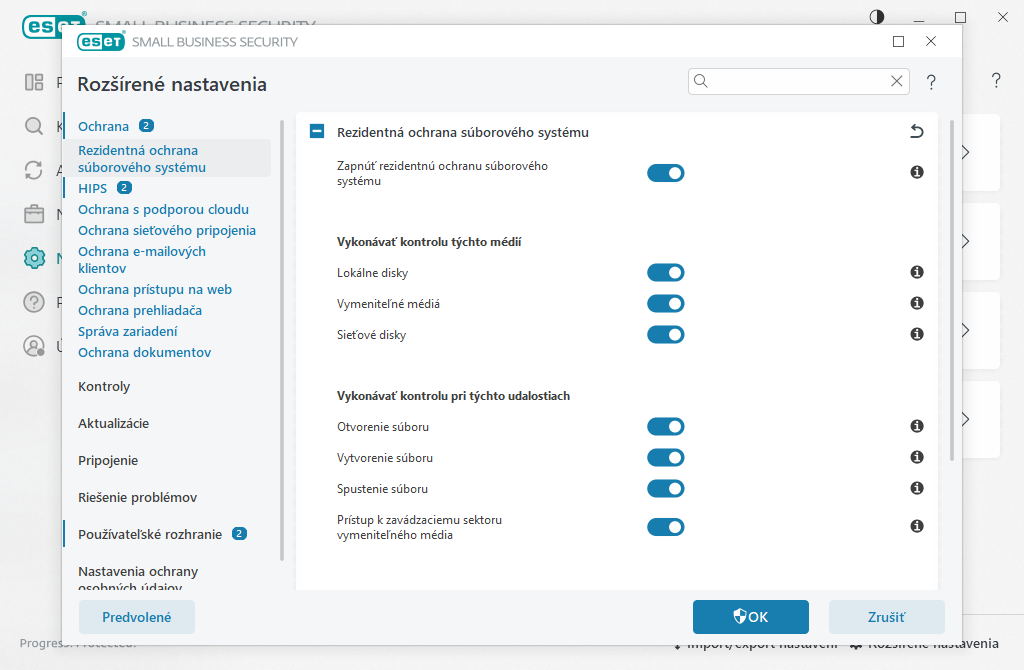This screenshot has height=670, width=1024.
Task: Click the revert arrow icon in section header
Action: pos(916,132)
